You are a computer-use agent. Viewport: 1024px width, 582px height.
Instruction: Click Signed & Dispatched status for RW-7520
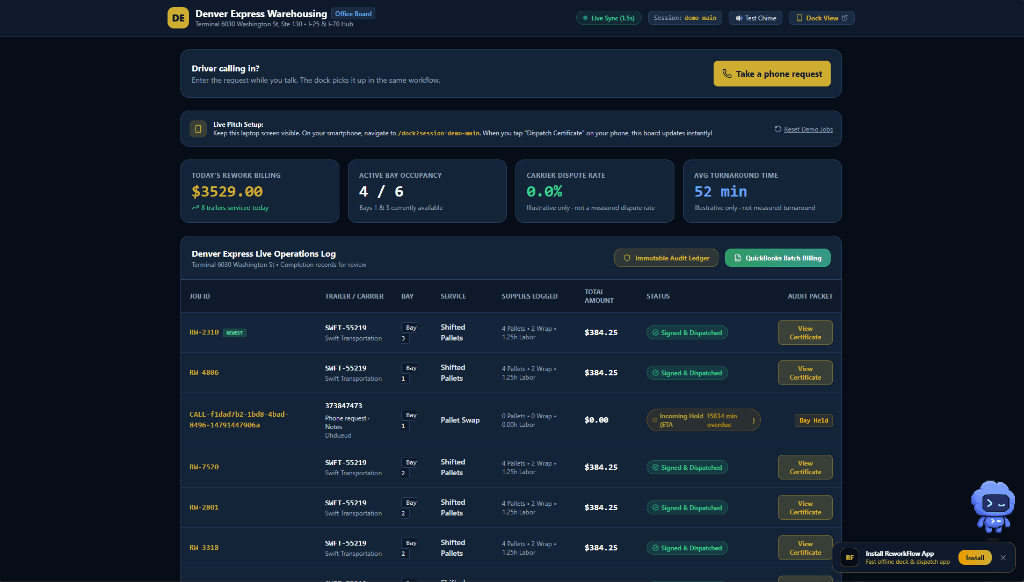click(687, 467)
